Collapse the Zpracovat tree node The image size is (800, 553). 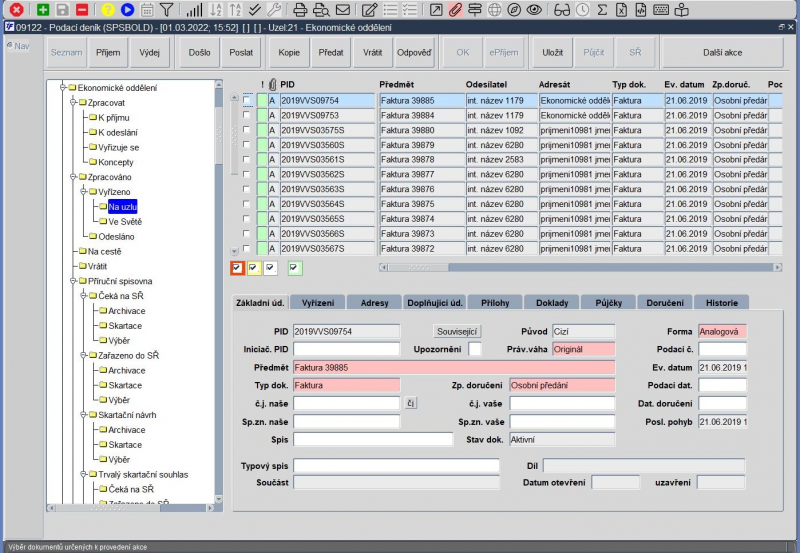(72, 102)
